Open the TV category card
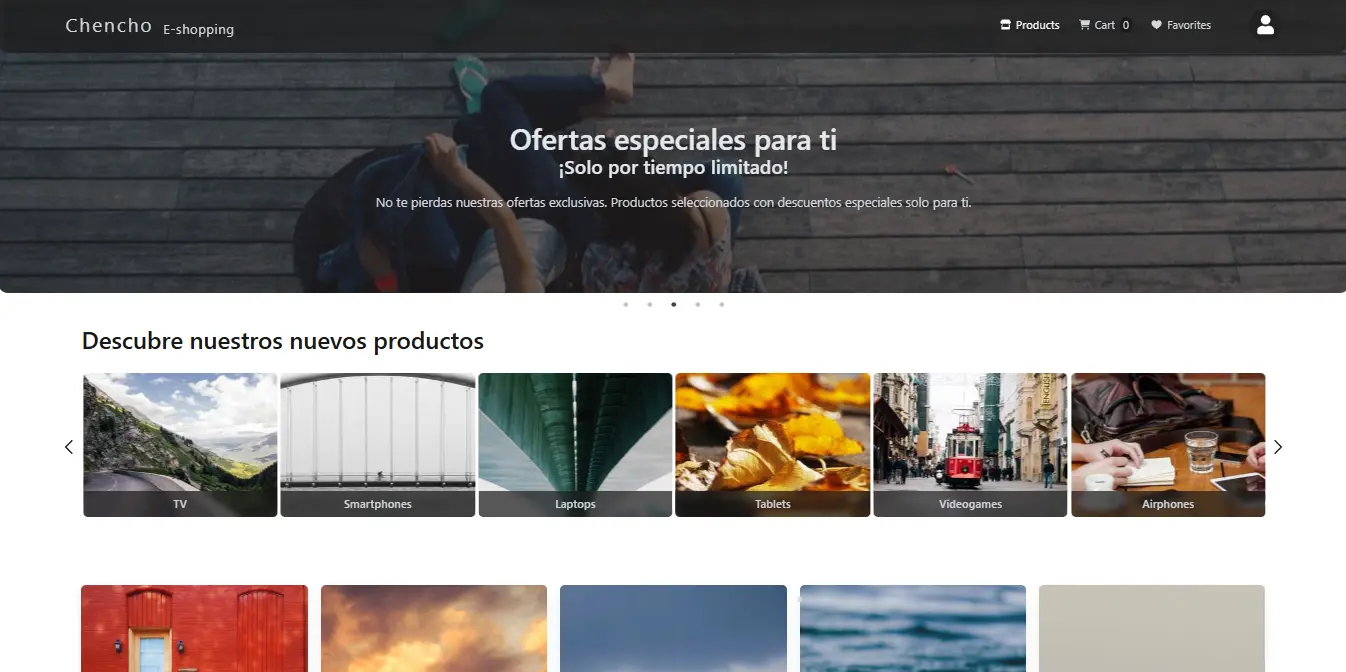The height and width of the screenshot is (672, 1346). pos(180,445)
